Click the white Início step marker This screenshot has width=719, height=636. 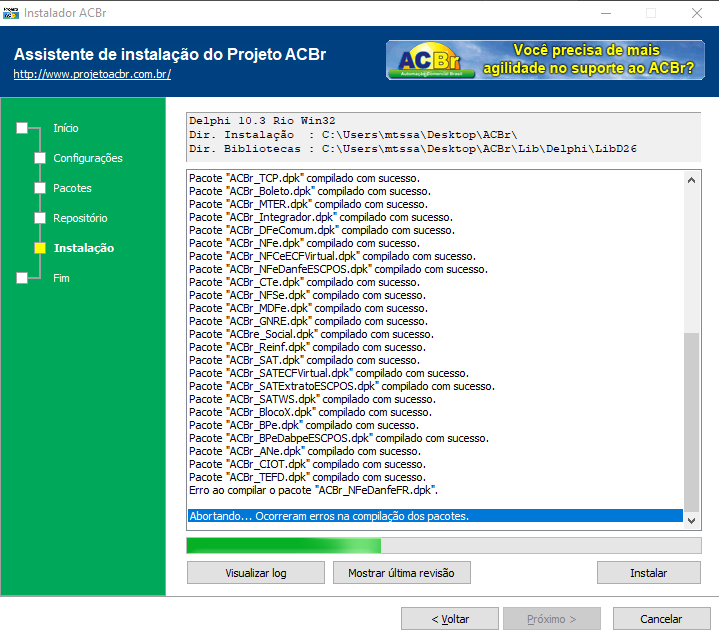pos(22,128)
